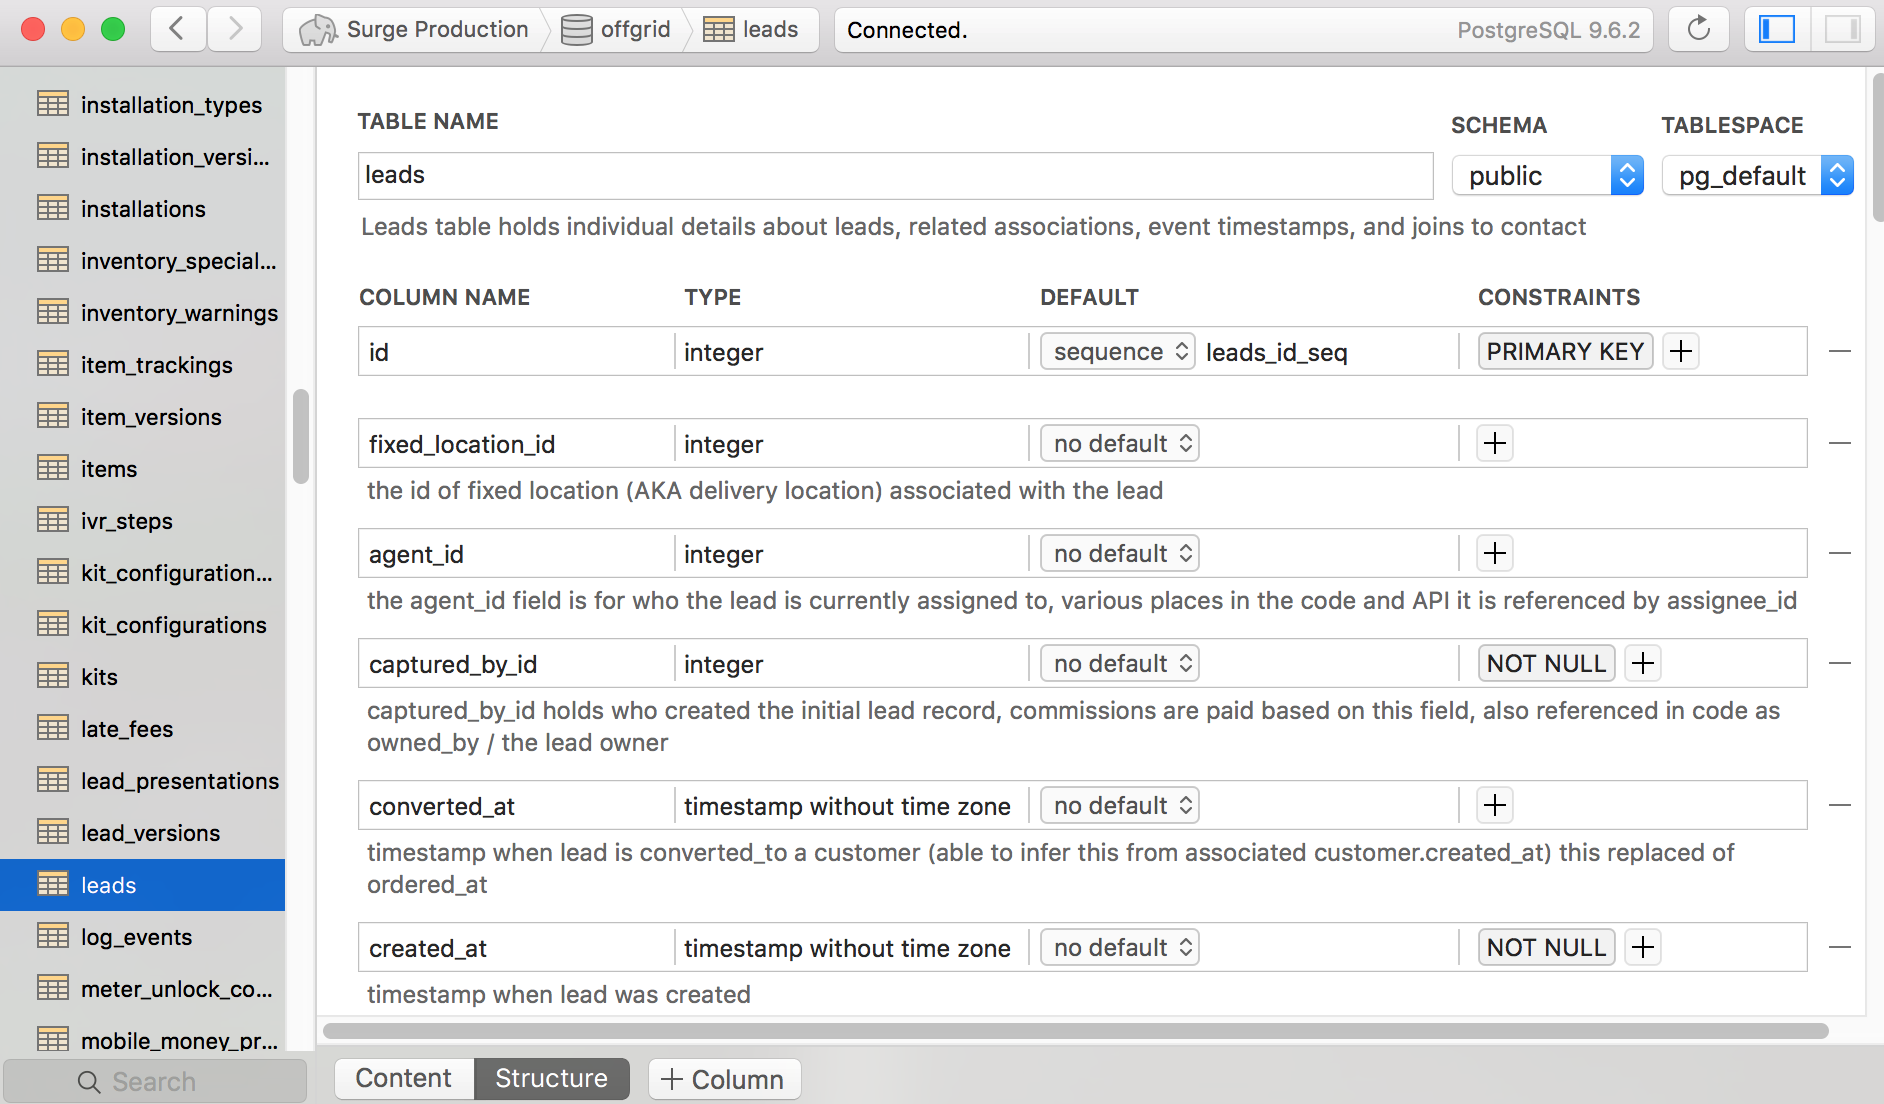Reload the connection with the refresh icon
Screen dimensions: 1884x1104
pyautogui.click(x=1699, y=29)
